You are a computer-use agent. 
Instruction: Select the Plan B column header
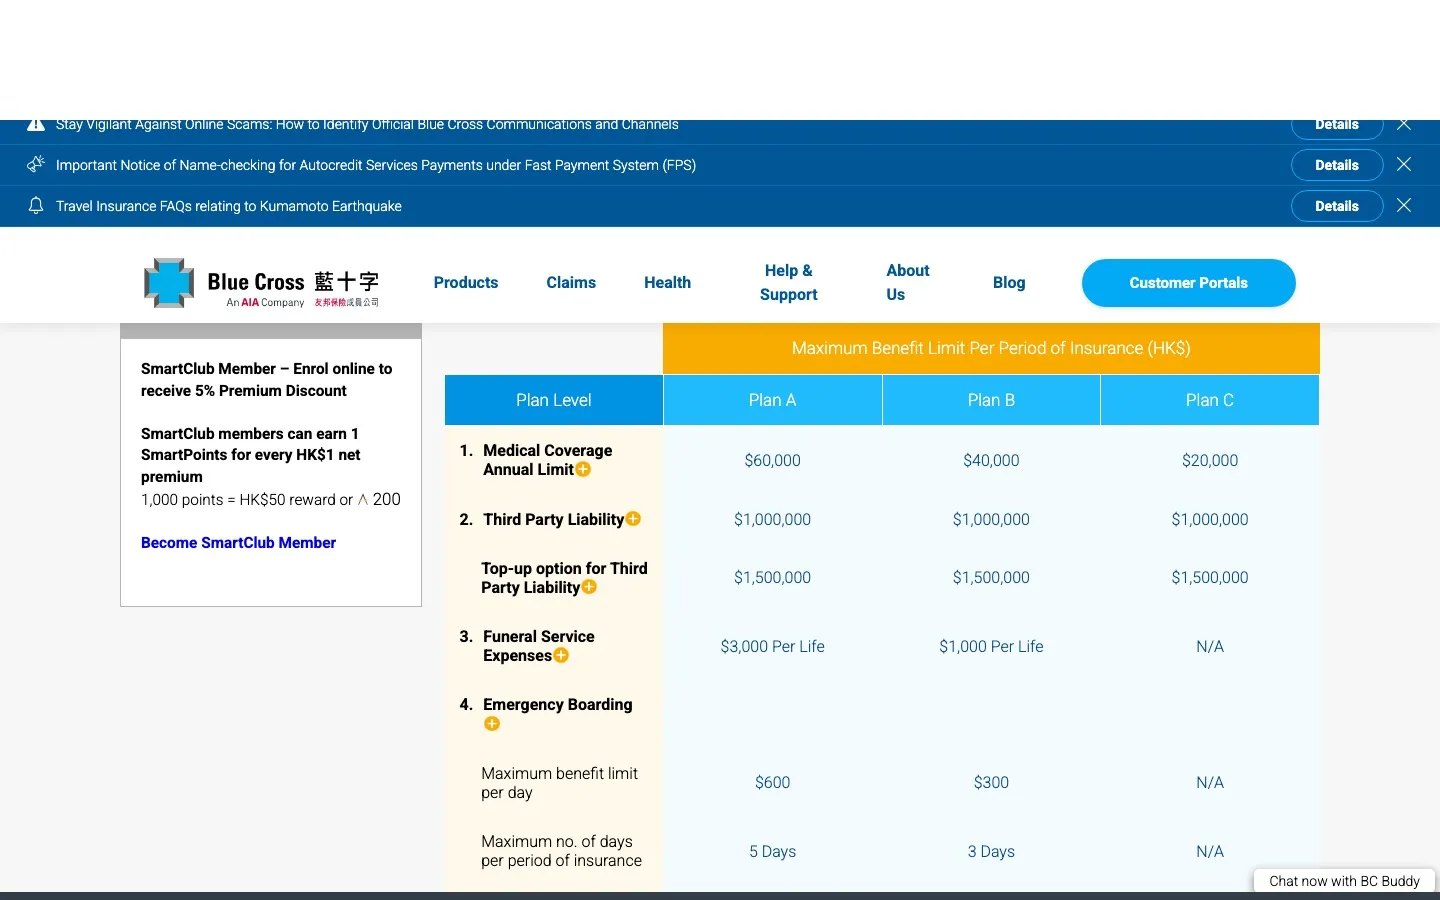[x=991, y=400]
